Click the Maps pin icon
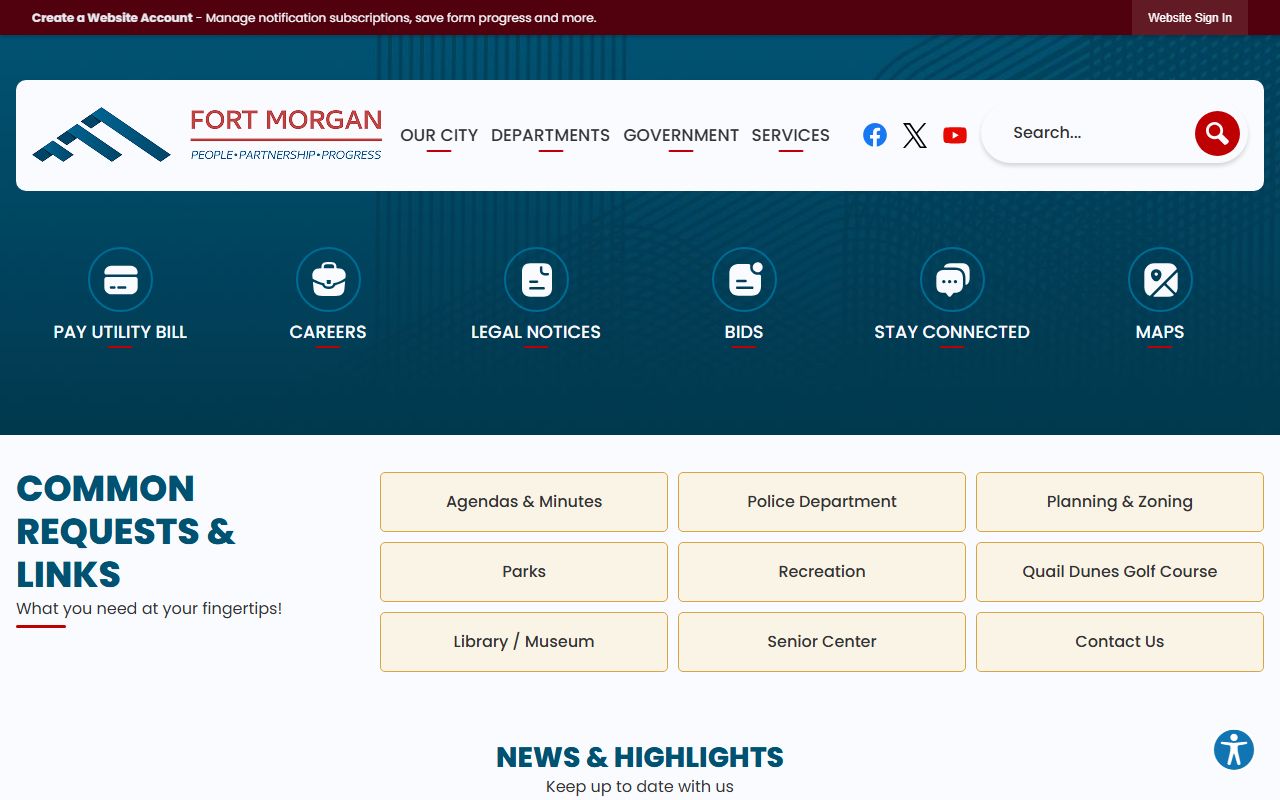 pos(1160,280)
